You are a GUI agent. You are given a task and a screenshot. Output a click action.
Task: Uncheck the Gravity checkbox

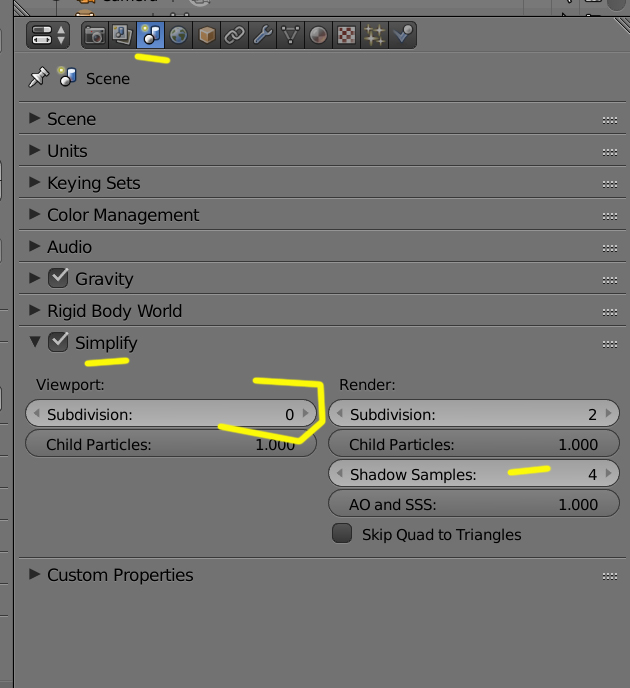[x=59, y=279]
